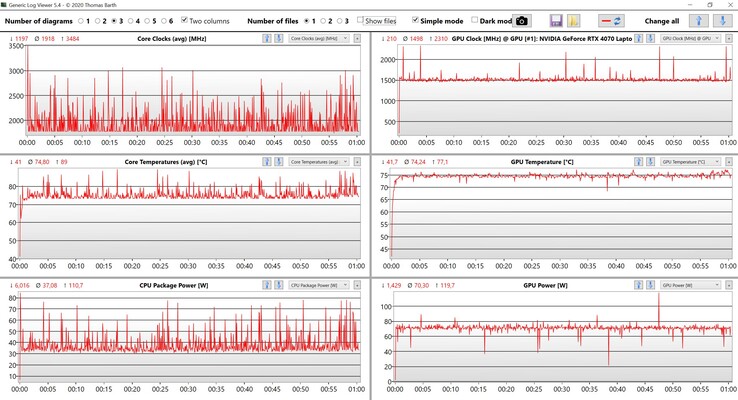This screenshot has height=400, width=738.
Task: Open the Core Clocks (avg) metric dropdown
Action: tap(318, 38)
